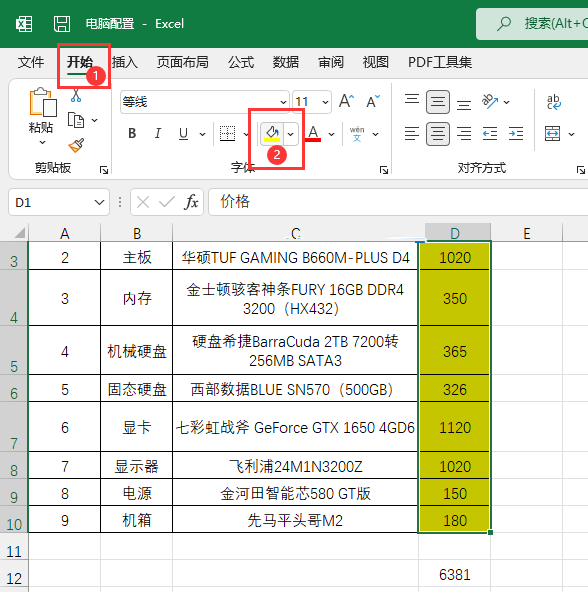This screenshot has height=592, width=588.
Task: Expand borders options arrow
Action: pos(246,134)
